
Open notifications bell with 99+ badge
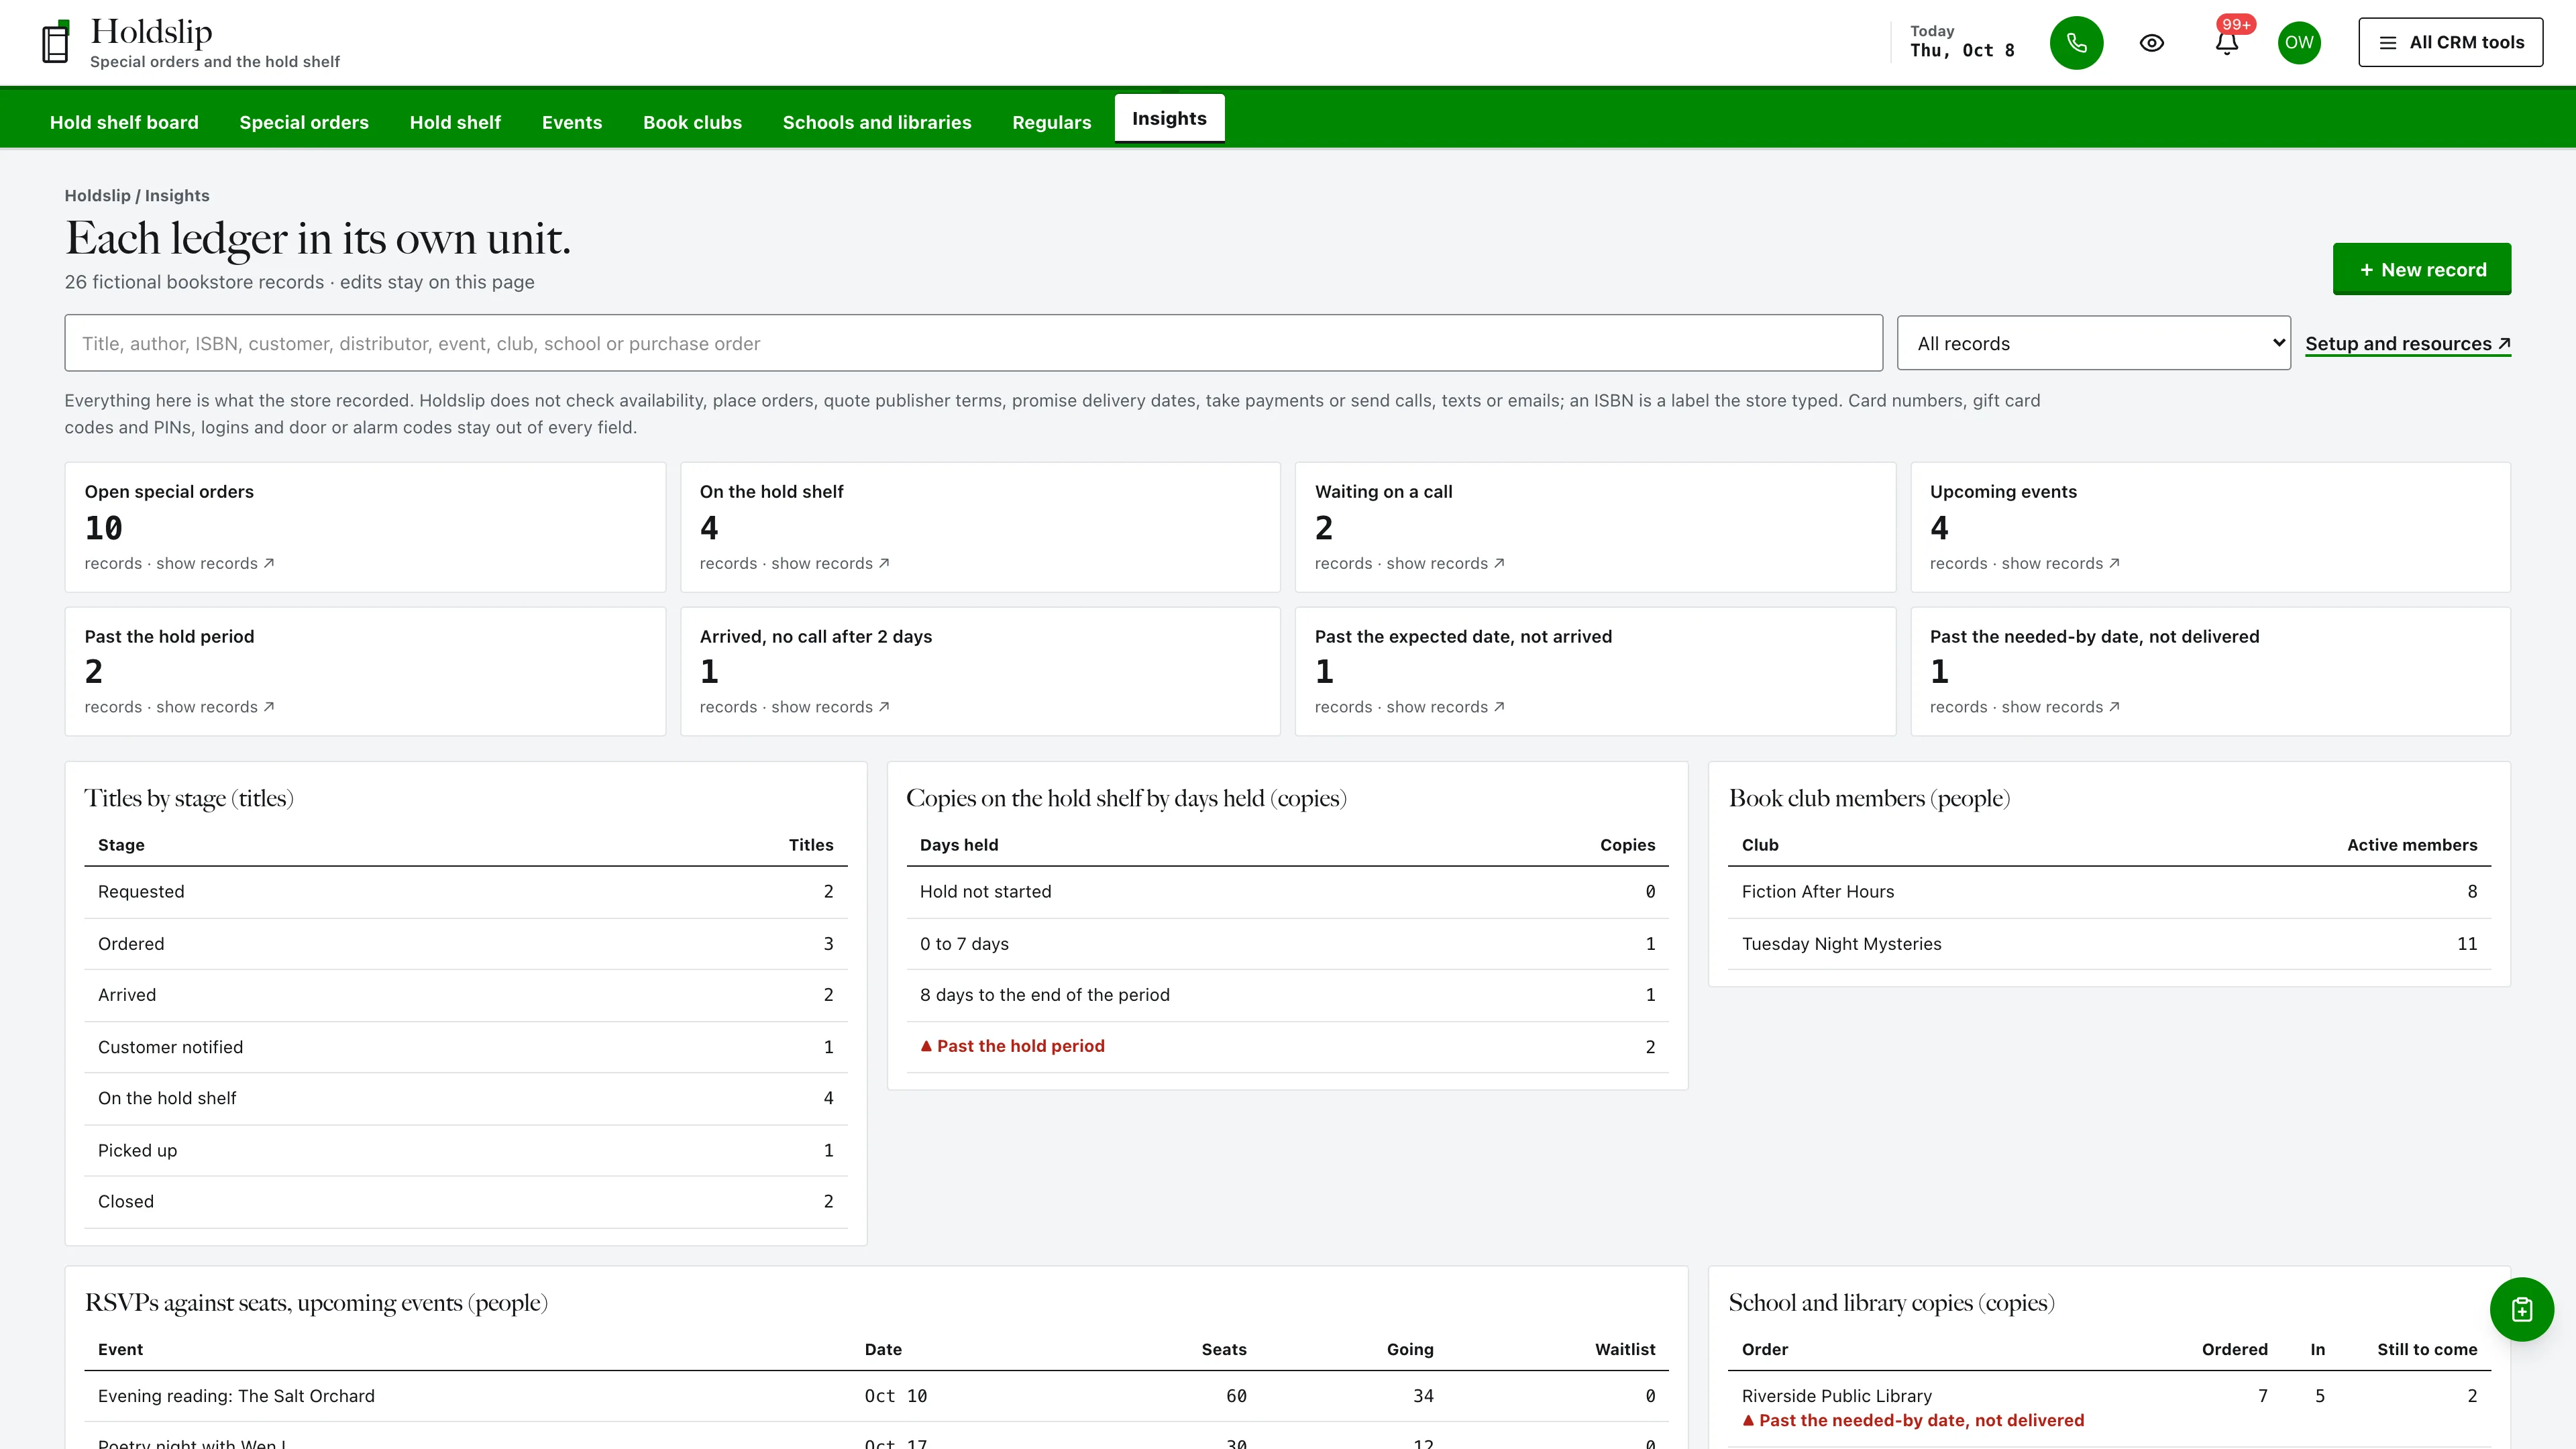coord(2227,42)
